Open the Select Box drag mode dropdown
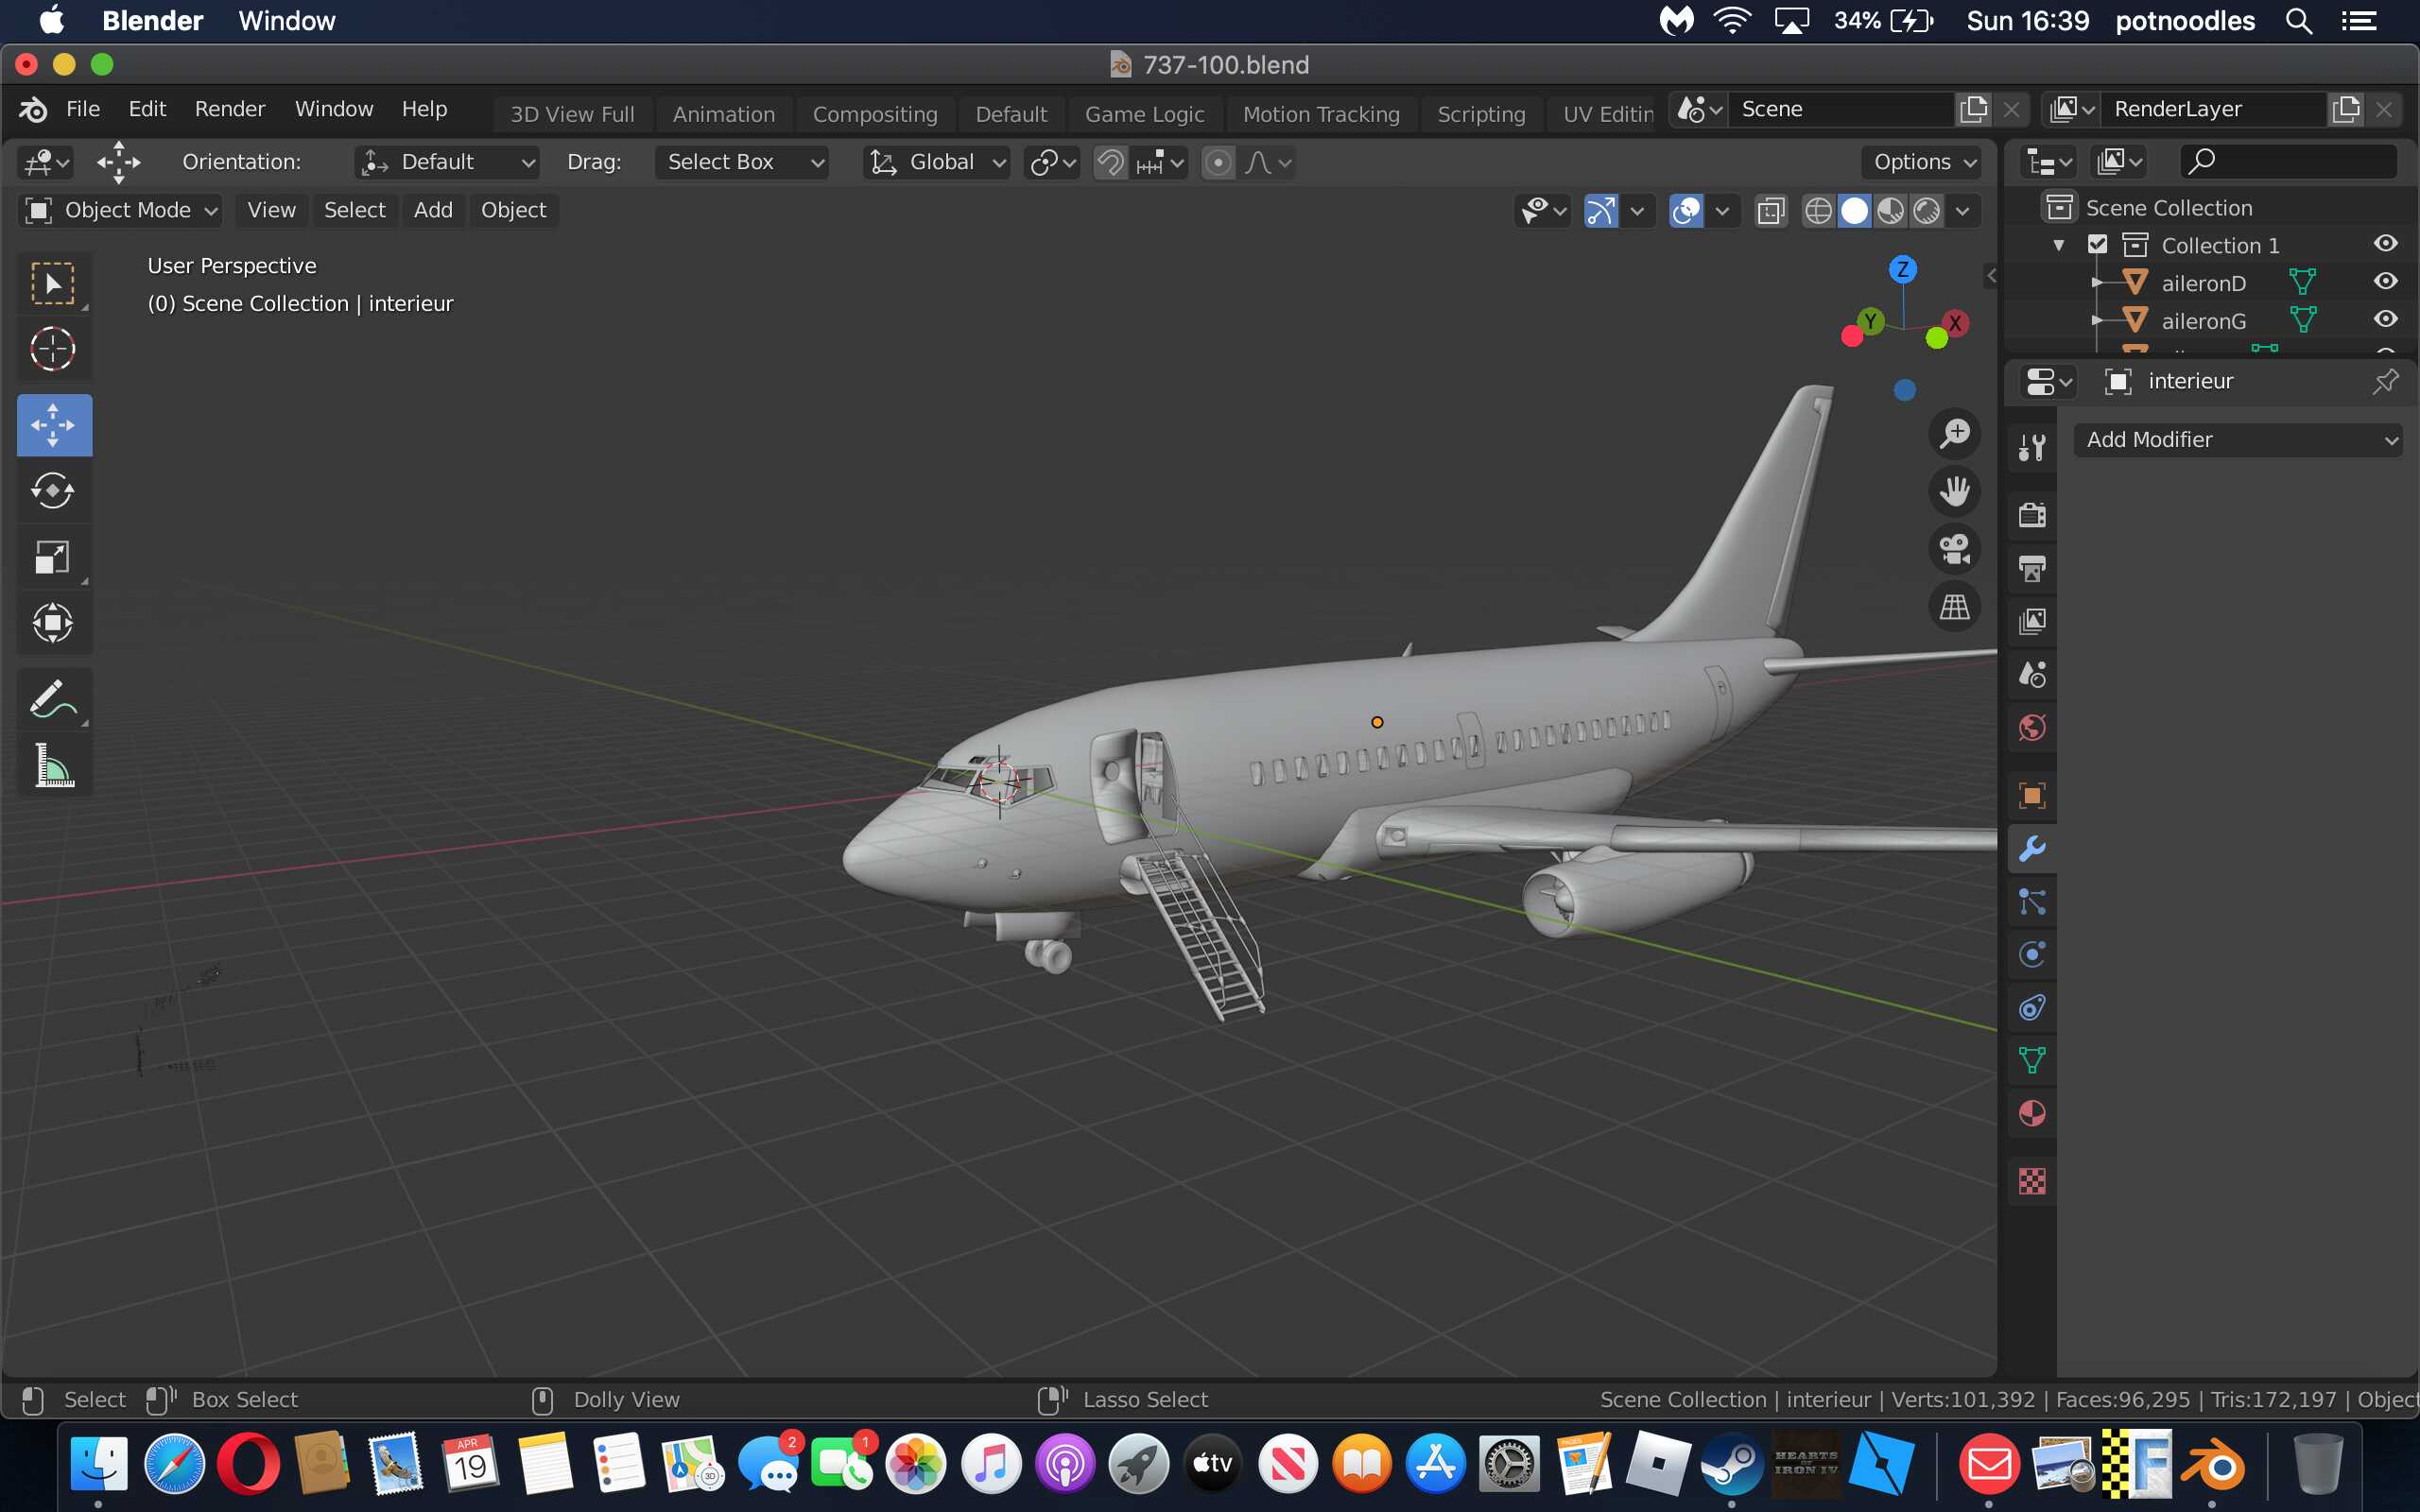 tap(741, 161)
